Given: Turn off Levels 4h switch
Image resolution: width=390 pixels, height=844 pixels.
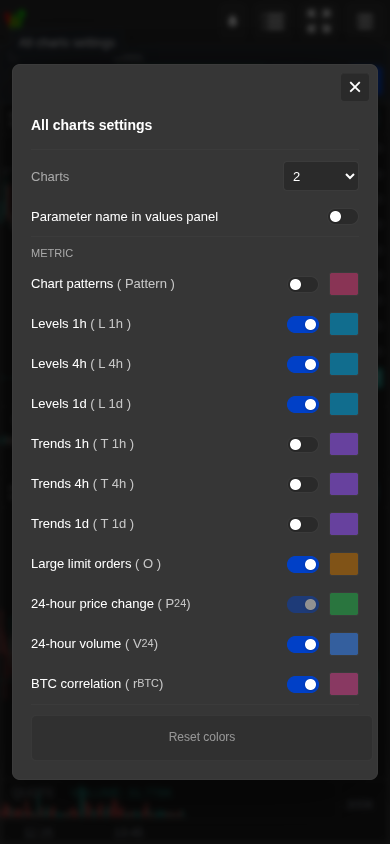Looking at the screenshot, I should click(x=303, y=364).
